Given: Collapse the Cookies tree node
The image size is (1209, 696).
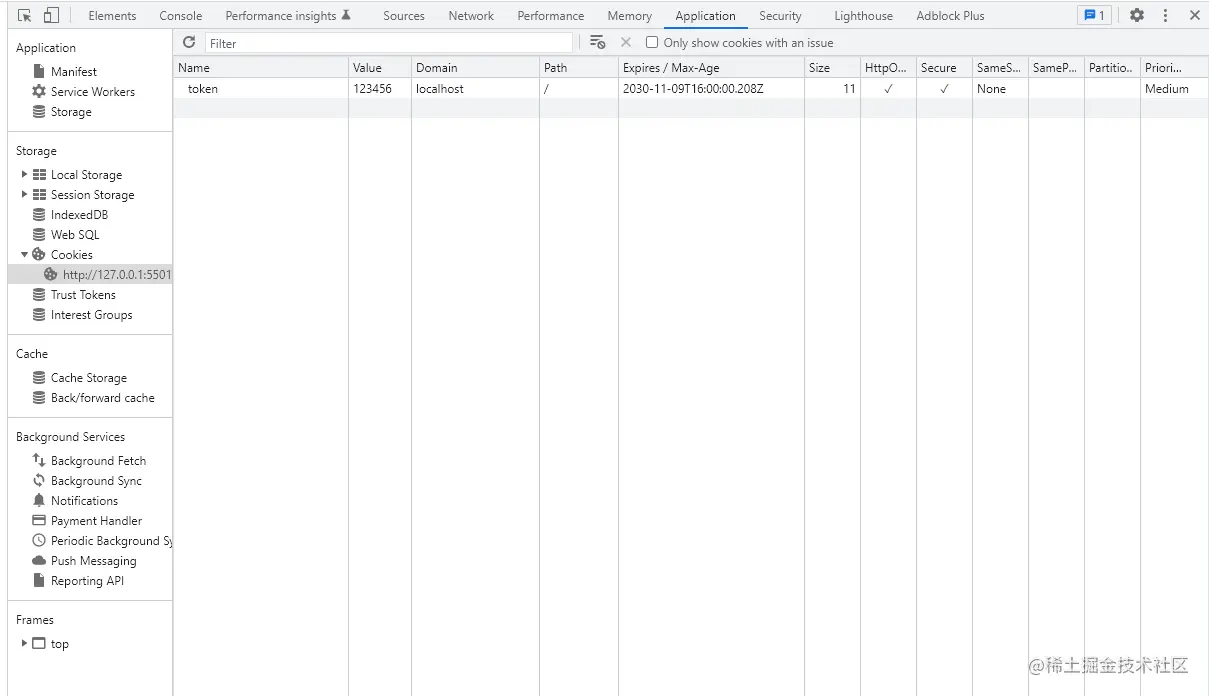Looking at the screenshot, I should click(24, 254).
